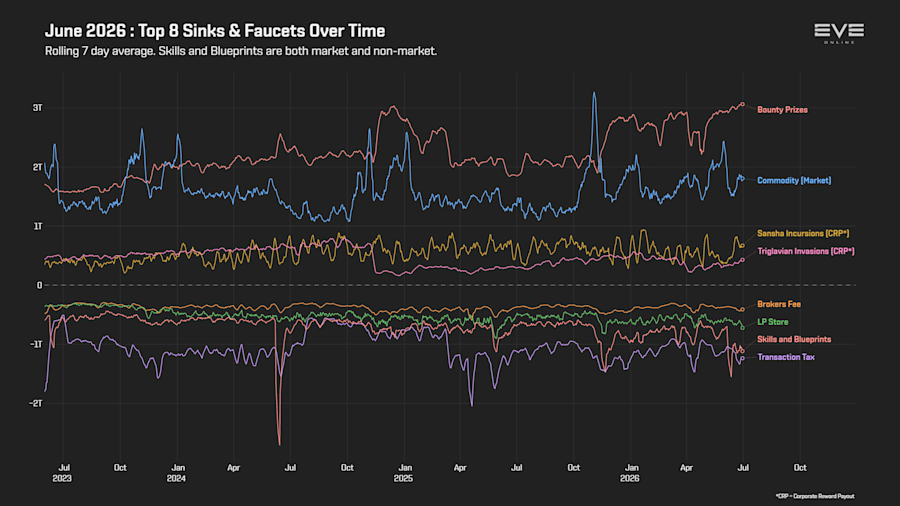Image resolution: width=900 pixels, height=506 pixels.
Task: Click the 'Jan 2026' x-axis label
Action: (x=630, y=473)
